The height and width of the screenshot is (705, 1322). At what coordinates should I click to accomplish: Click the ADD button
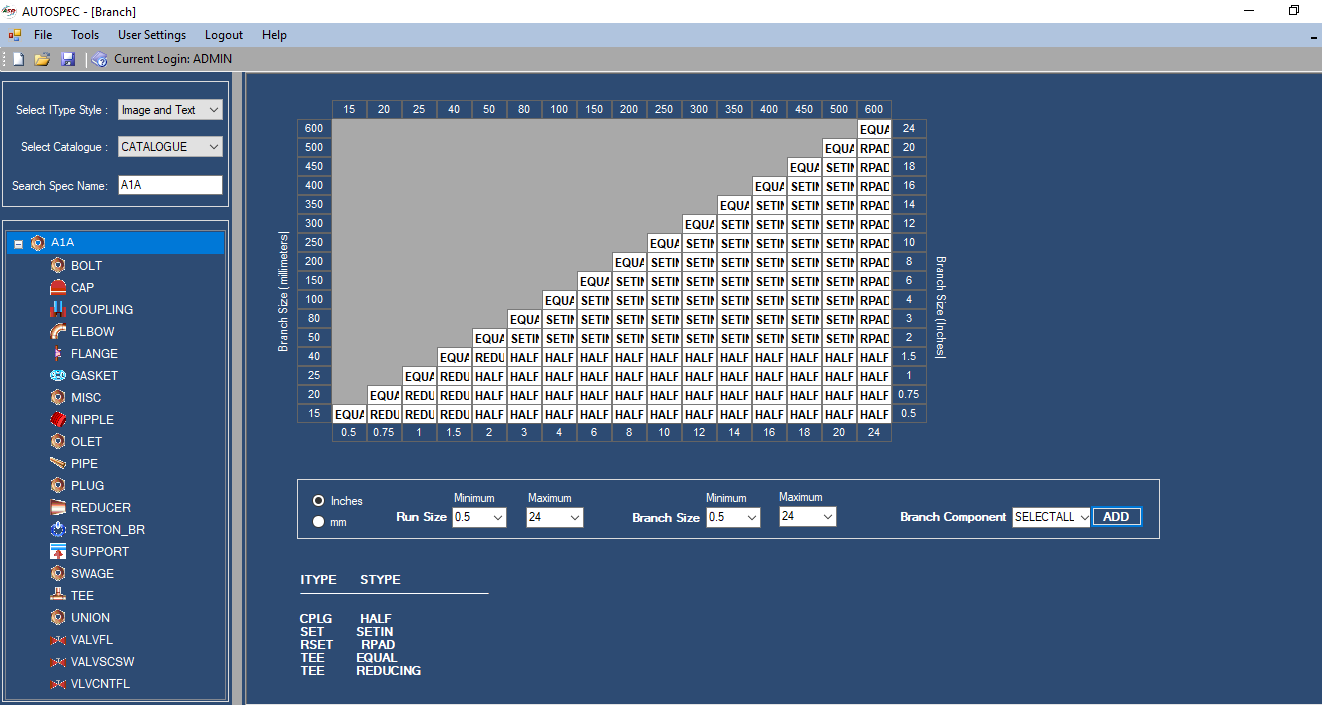[1116, 517]
